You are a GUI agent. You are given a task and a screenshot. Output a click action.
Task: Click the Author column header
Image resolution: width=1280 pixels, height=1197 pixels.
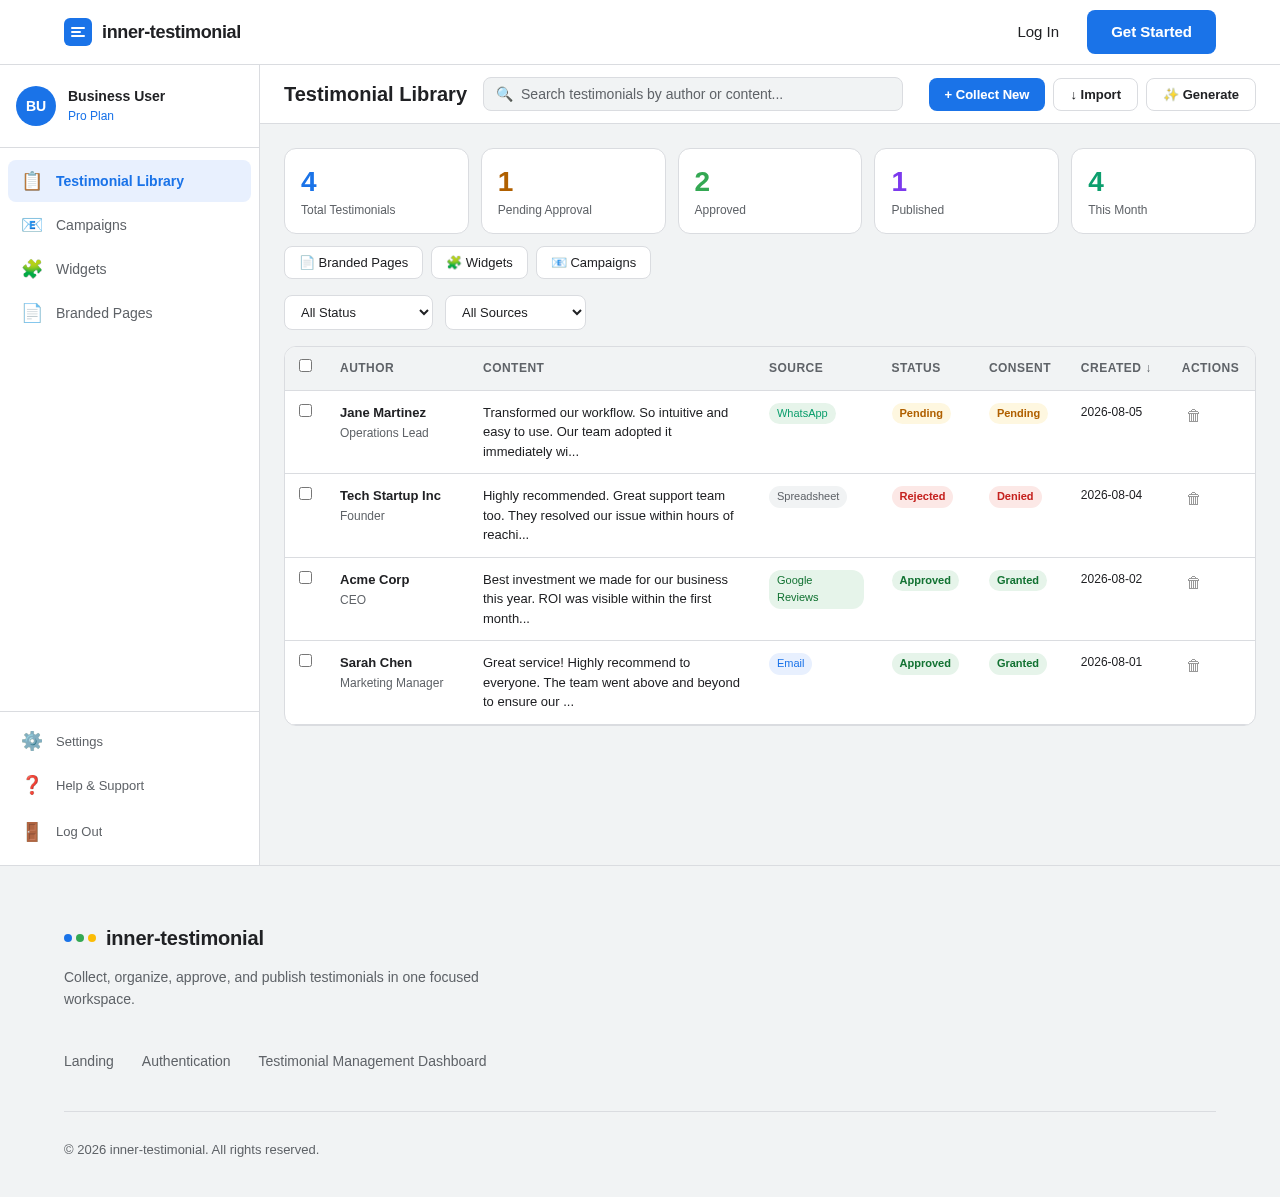[367, 368]
